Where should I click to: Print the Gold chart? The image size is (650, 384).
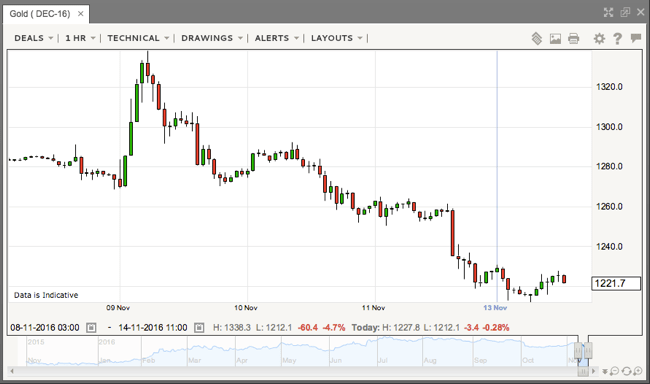pos(573,39)
